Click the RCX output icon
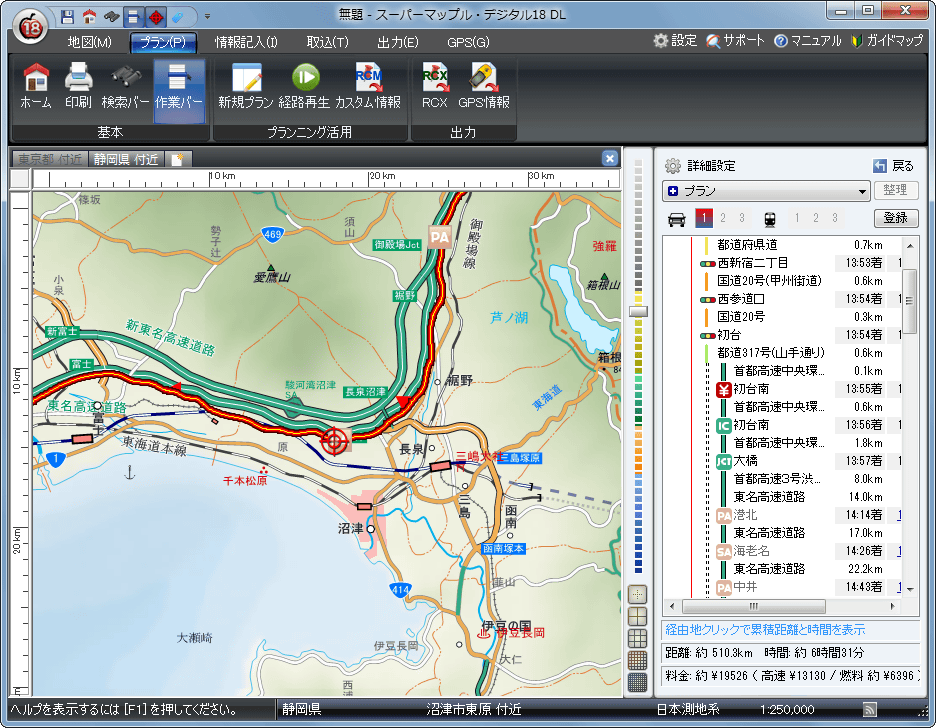Viewport: 936px width, 728px height. click(434, 86)
